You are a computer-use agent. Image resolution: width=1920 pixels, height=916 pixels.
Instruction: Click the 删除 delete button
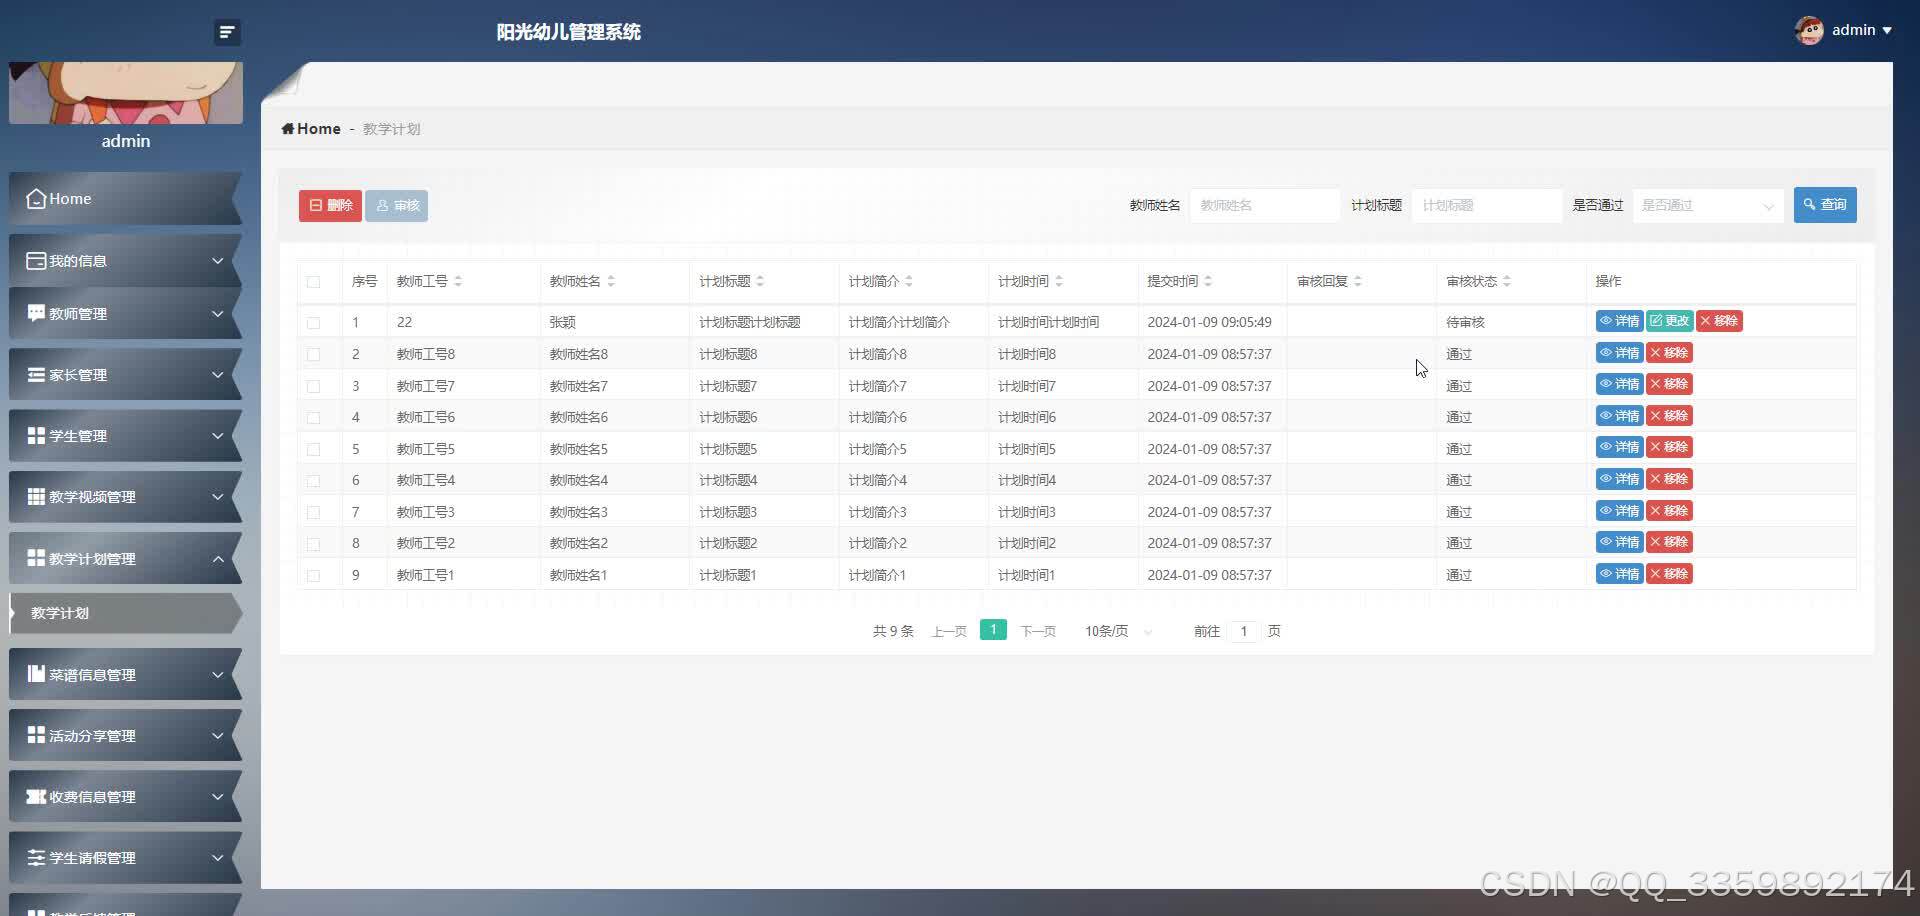click(x=329, y=205)
